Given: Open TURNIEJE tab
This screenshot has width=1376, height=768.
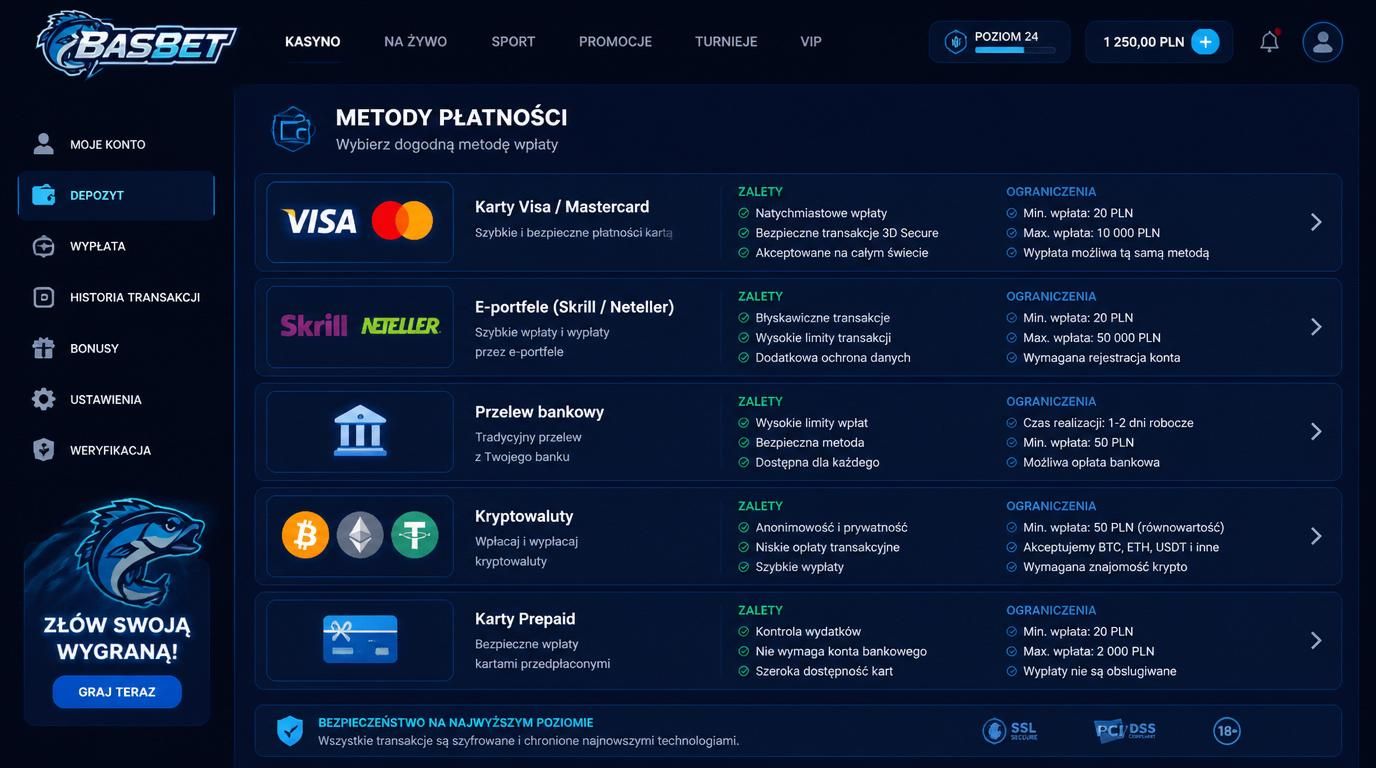Looking at the screenshot, I should (726, 42).
